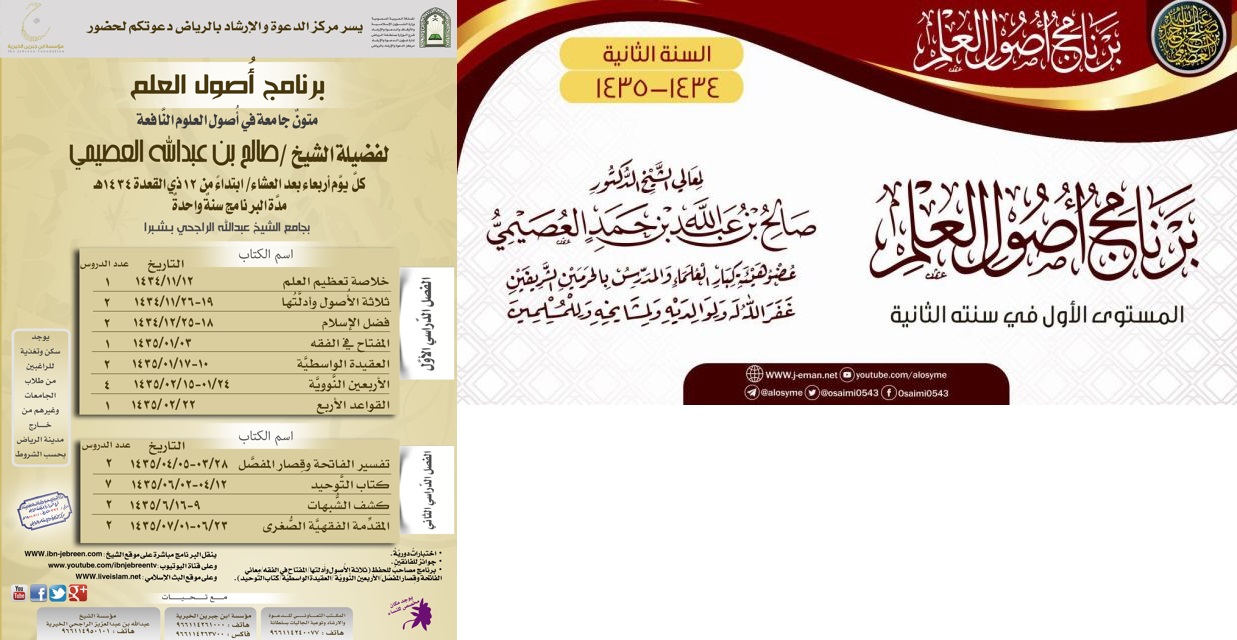Screen dimensions: 1237x640
Task: Click the Telegram icon beside @alosyme
Action: pyautogui.click(x=753, y=393)
